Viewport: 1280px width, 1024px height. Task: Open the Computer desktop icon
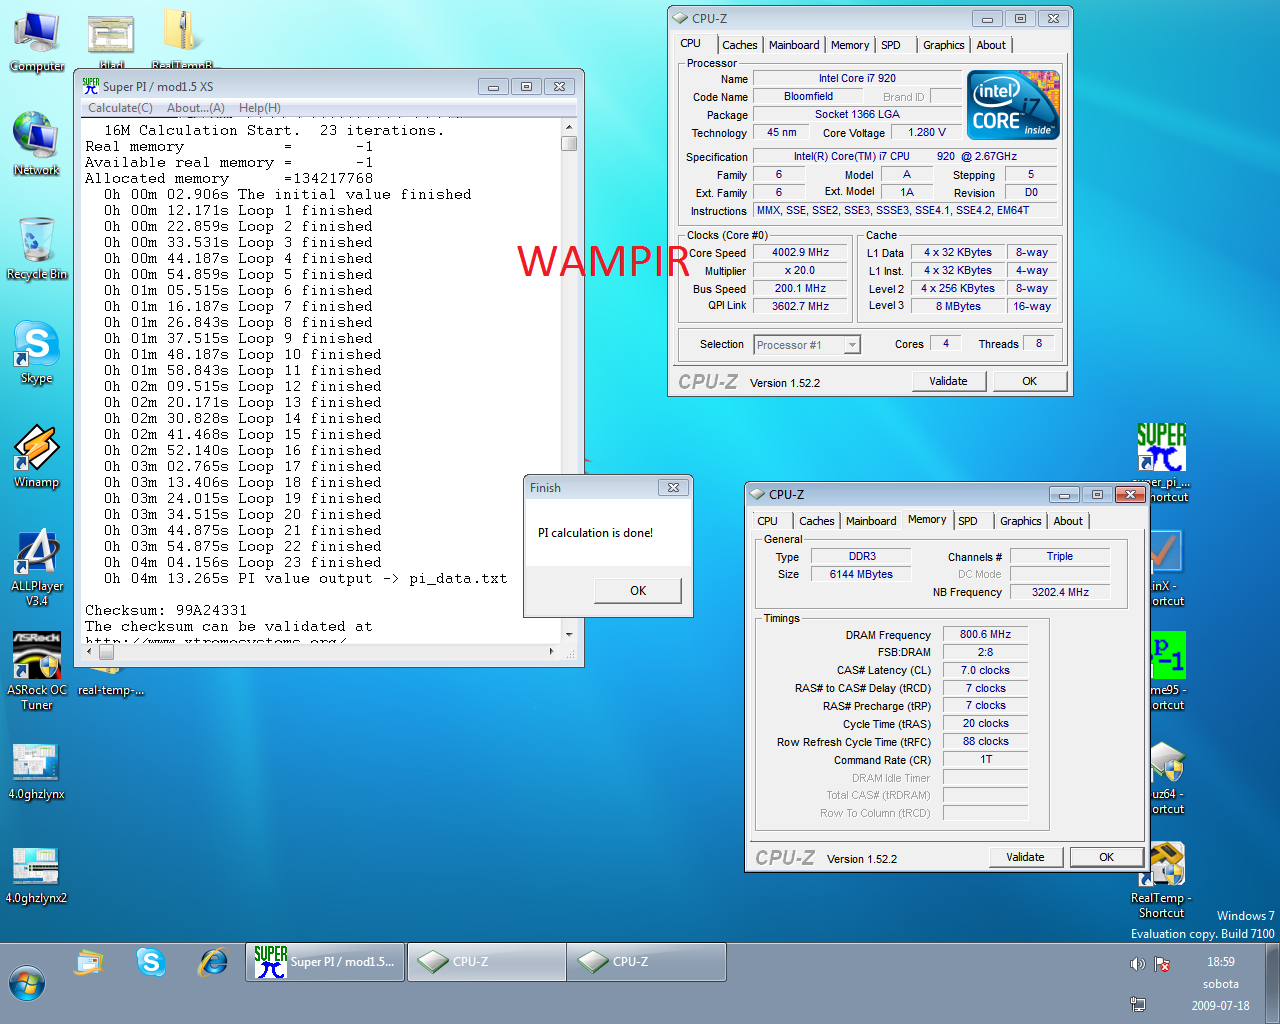click(37, 41)
